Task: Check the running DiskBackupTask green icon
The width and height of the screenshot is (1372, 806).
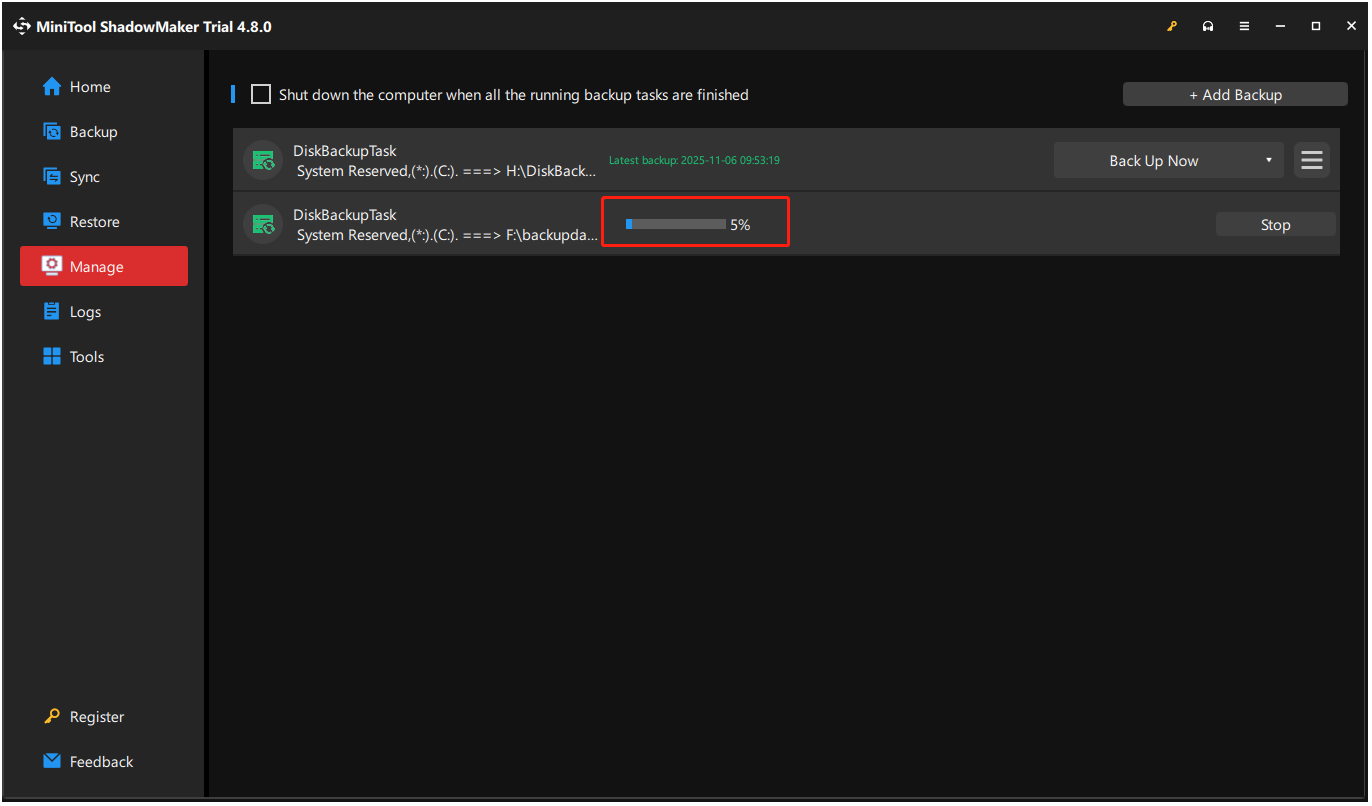Action: pos(262,224)
